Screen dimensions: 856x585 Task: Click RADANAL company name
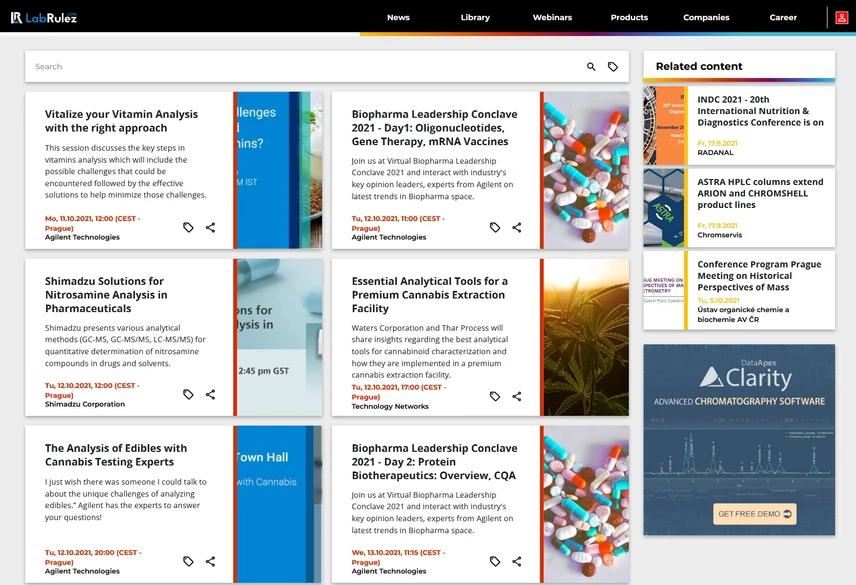(715, 153)
